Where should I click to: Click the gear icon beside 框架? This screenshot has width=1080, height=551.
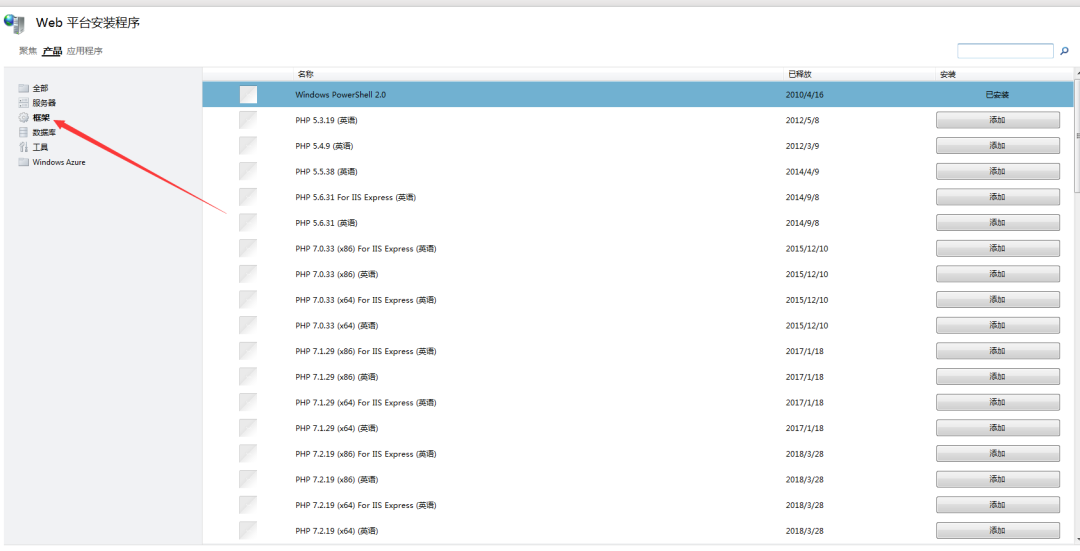(23, 118)
